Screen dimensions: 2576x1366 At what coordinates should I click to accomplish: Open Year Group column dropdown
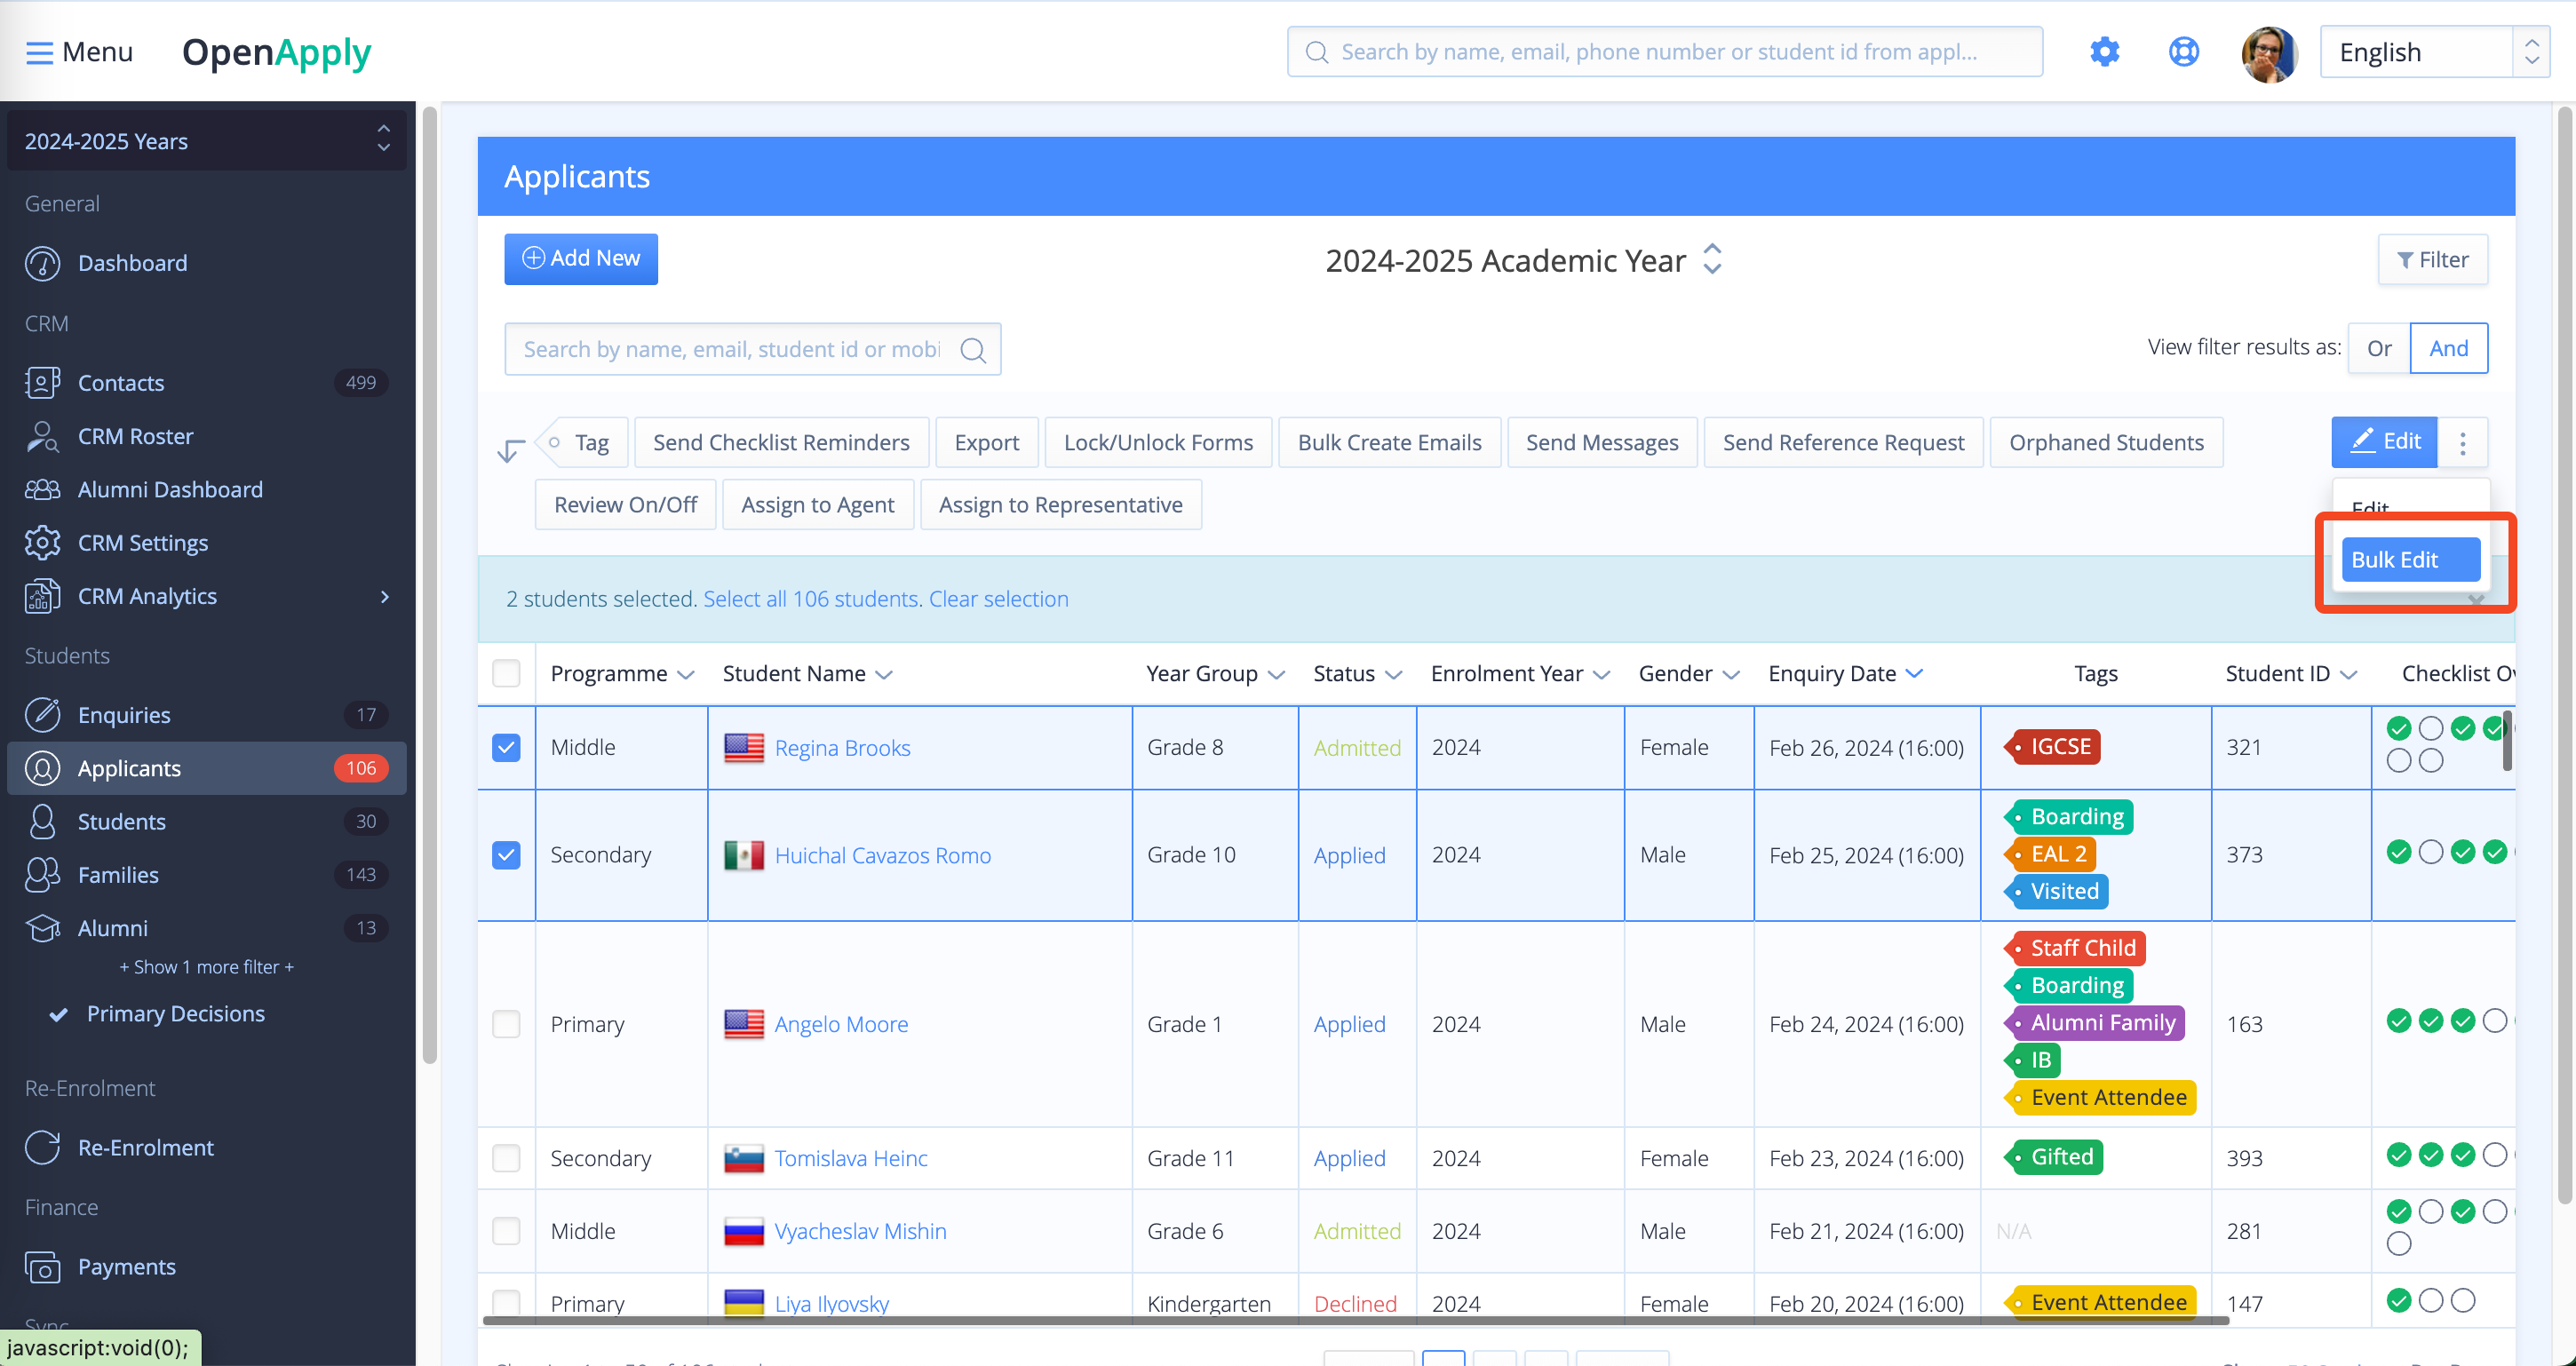(x=1275, y=675)
